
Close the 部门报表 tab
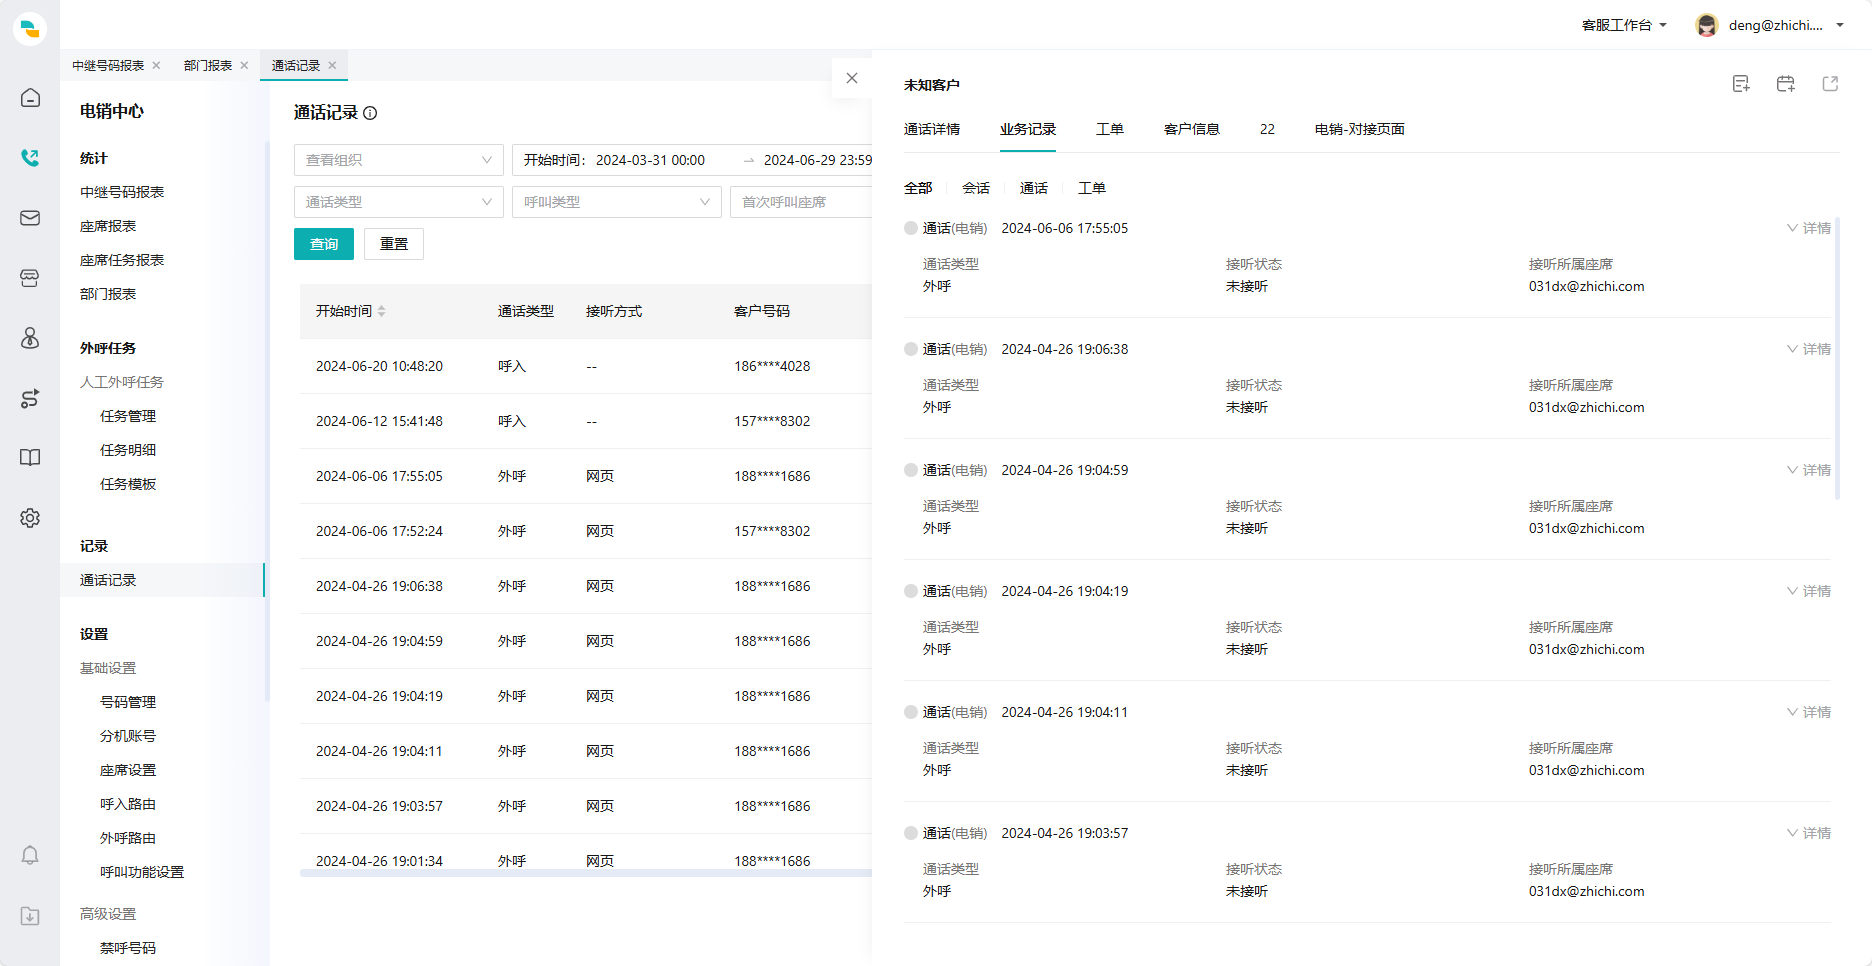[x=244, y=65]
